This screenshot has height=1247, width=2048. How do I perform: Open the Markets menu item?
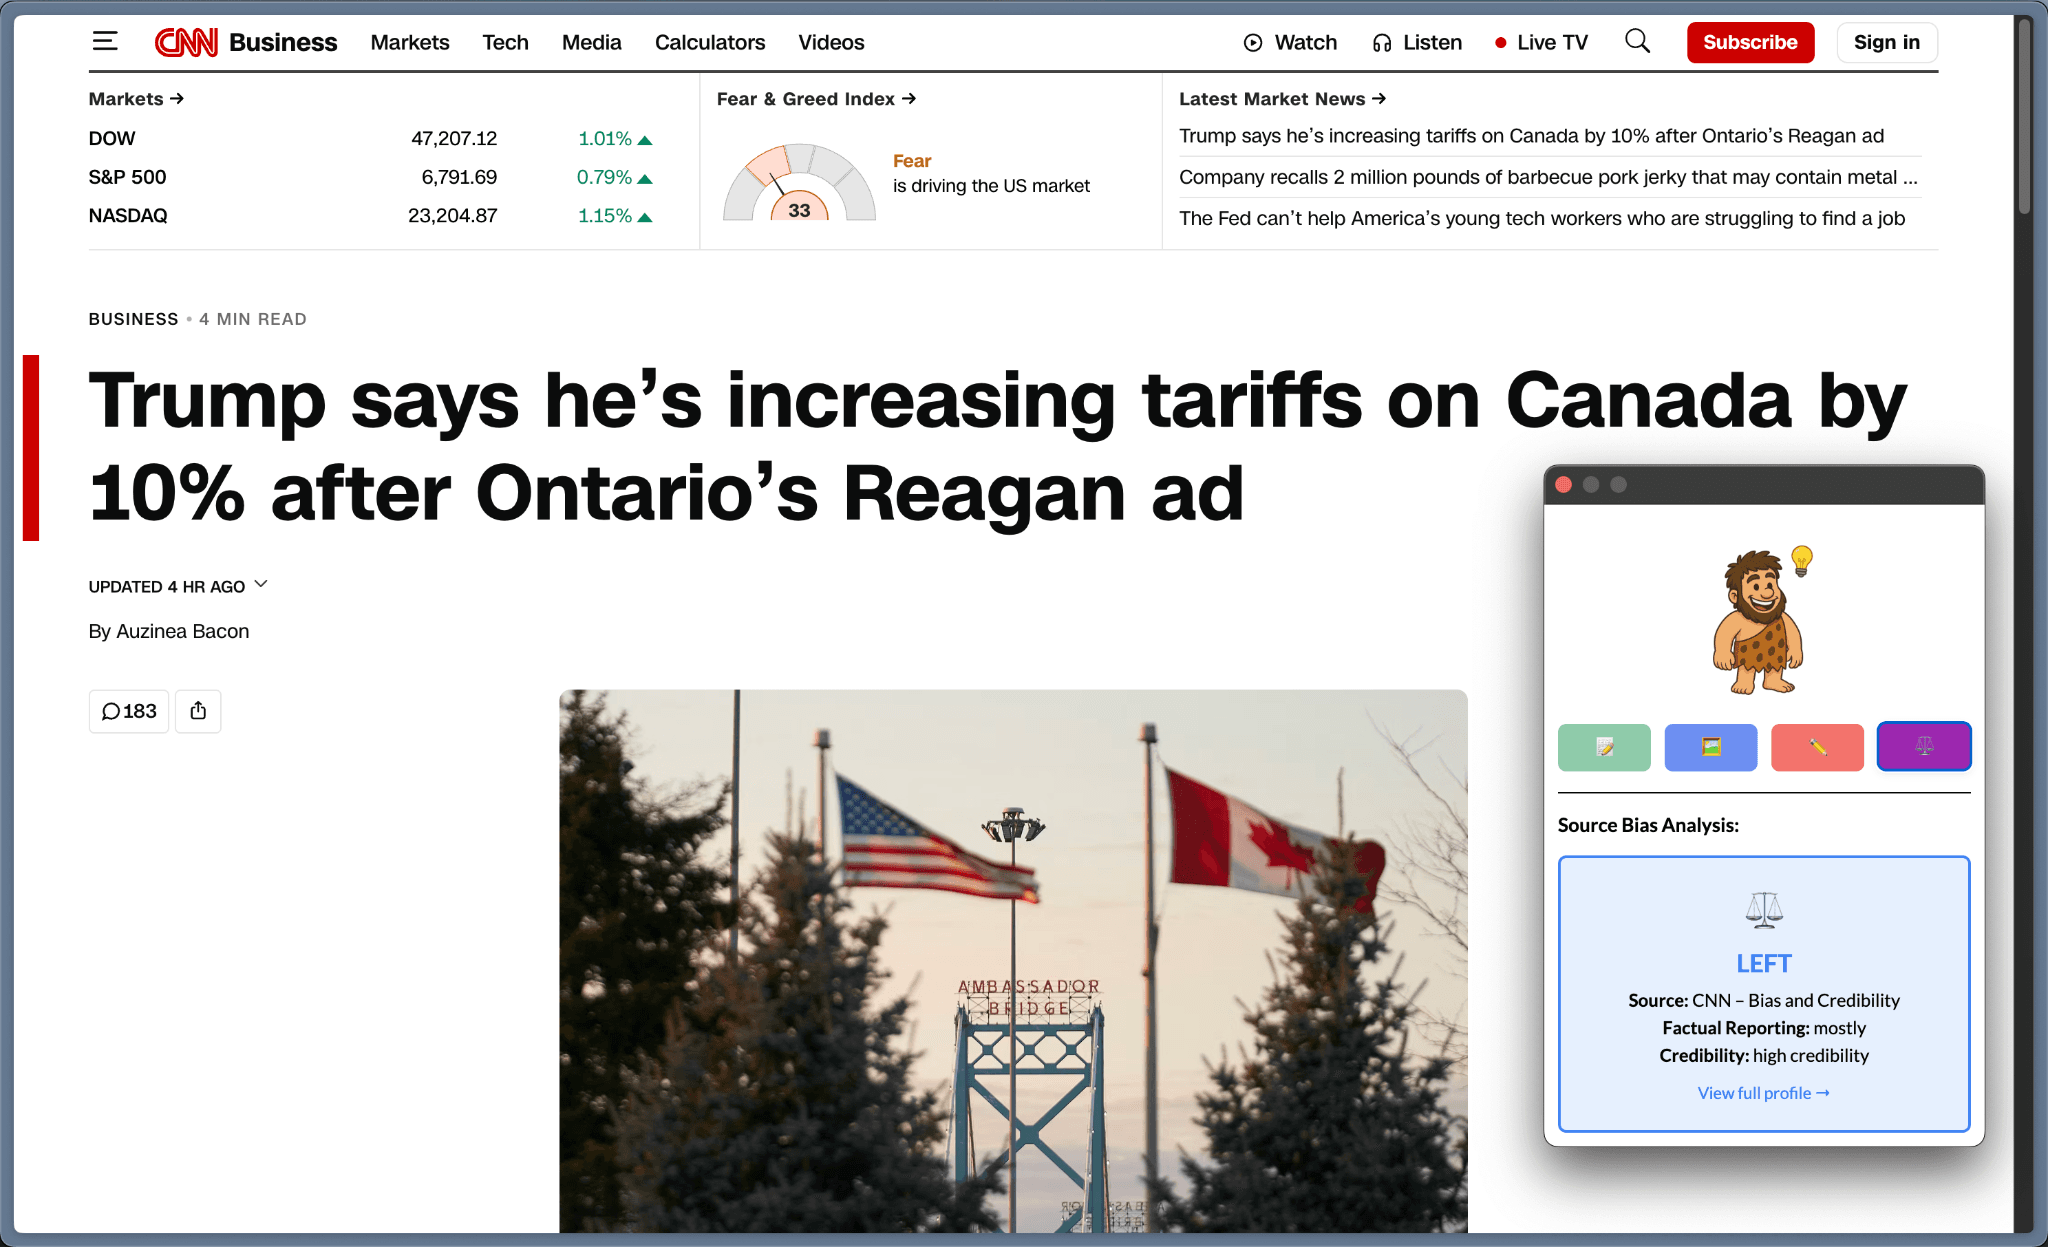click(410, 42)
